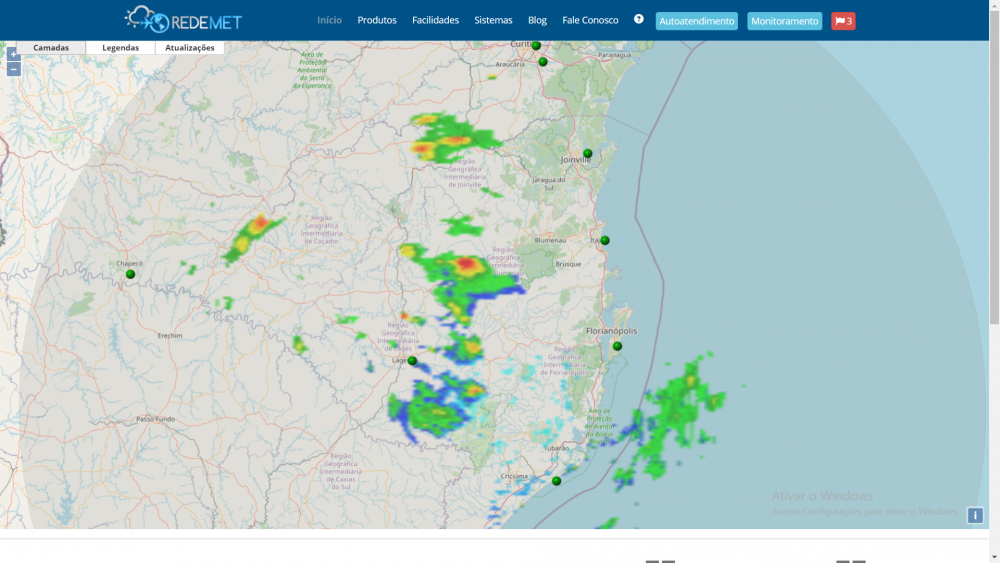Select the Chapecó station marker

pyautogui.click(x=130, y=274)
